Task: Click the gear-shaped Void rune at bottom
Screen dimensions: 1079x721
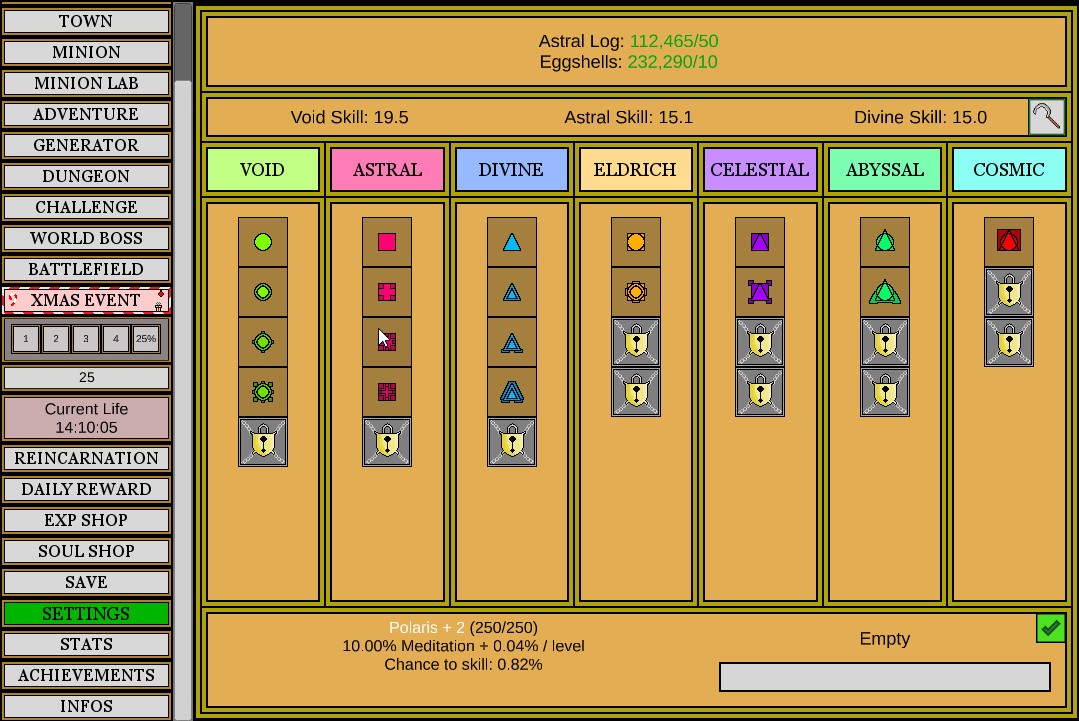Action: pos(262,391)
